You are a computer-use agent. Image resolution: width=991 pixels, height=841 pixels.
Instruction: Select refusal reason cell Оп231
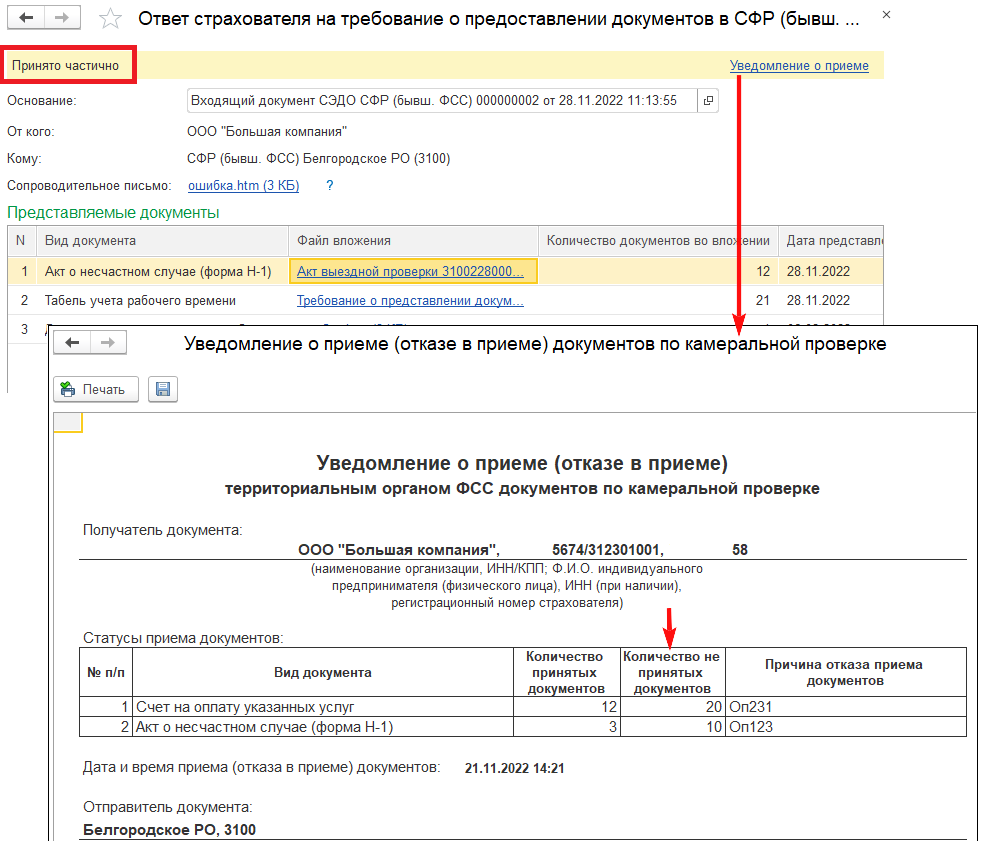coord(846,707)
